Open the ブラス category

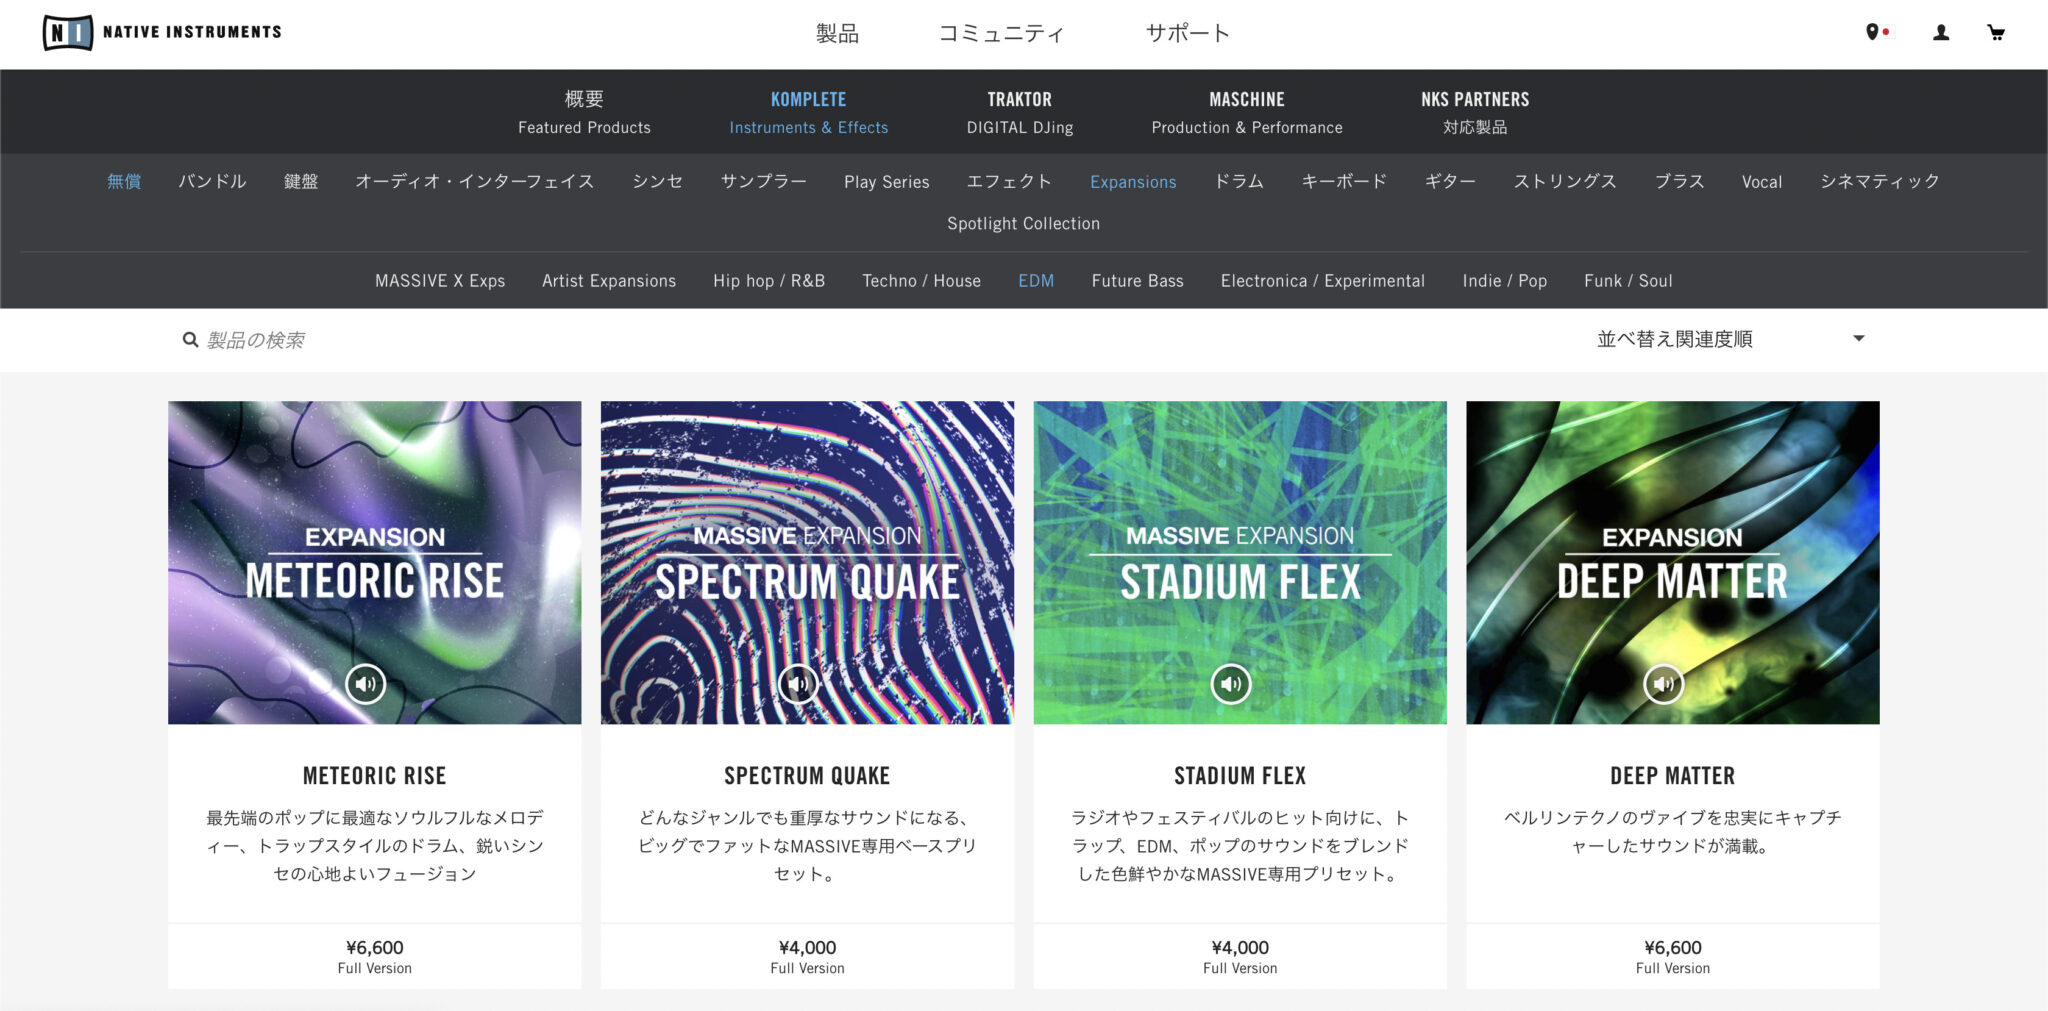pyautogui.click(x=1680, y=181)
